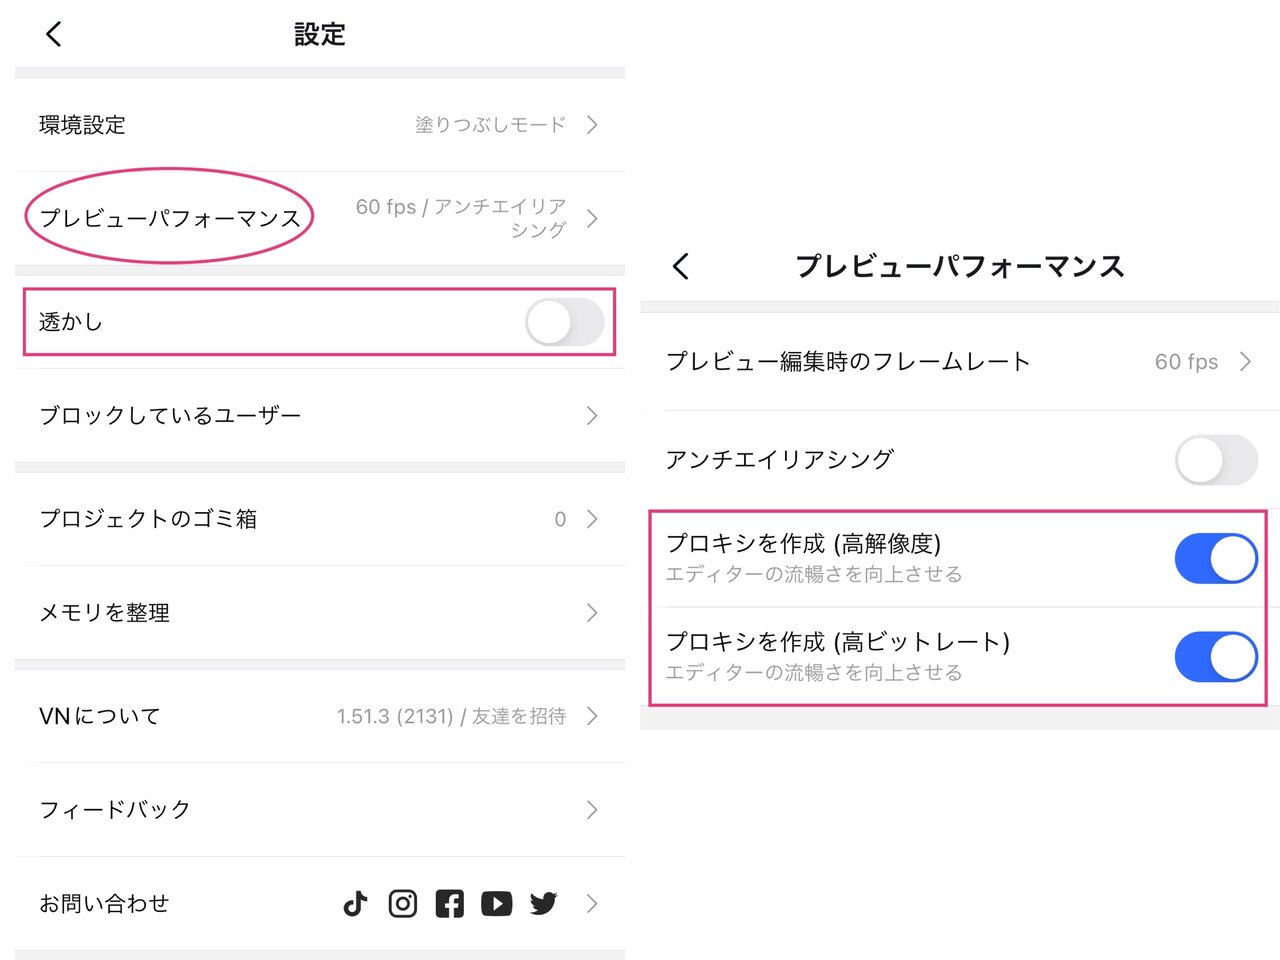Open メモリを整理 chevron
This screenshot has width=1280, height=960.
coord(592,613)
